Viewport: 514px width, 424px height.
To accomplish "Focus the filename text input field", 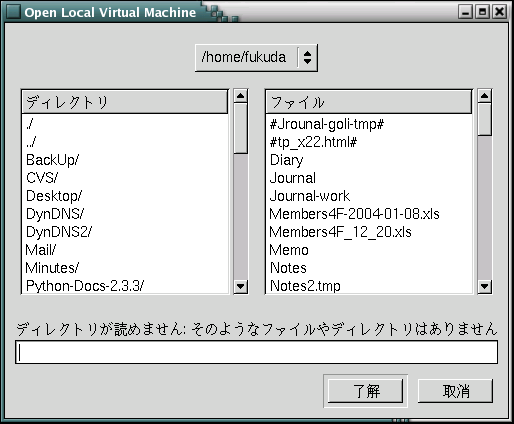I will pyautogui.click(x=256, y=352).
